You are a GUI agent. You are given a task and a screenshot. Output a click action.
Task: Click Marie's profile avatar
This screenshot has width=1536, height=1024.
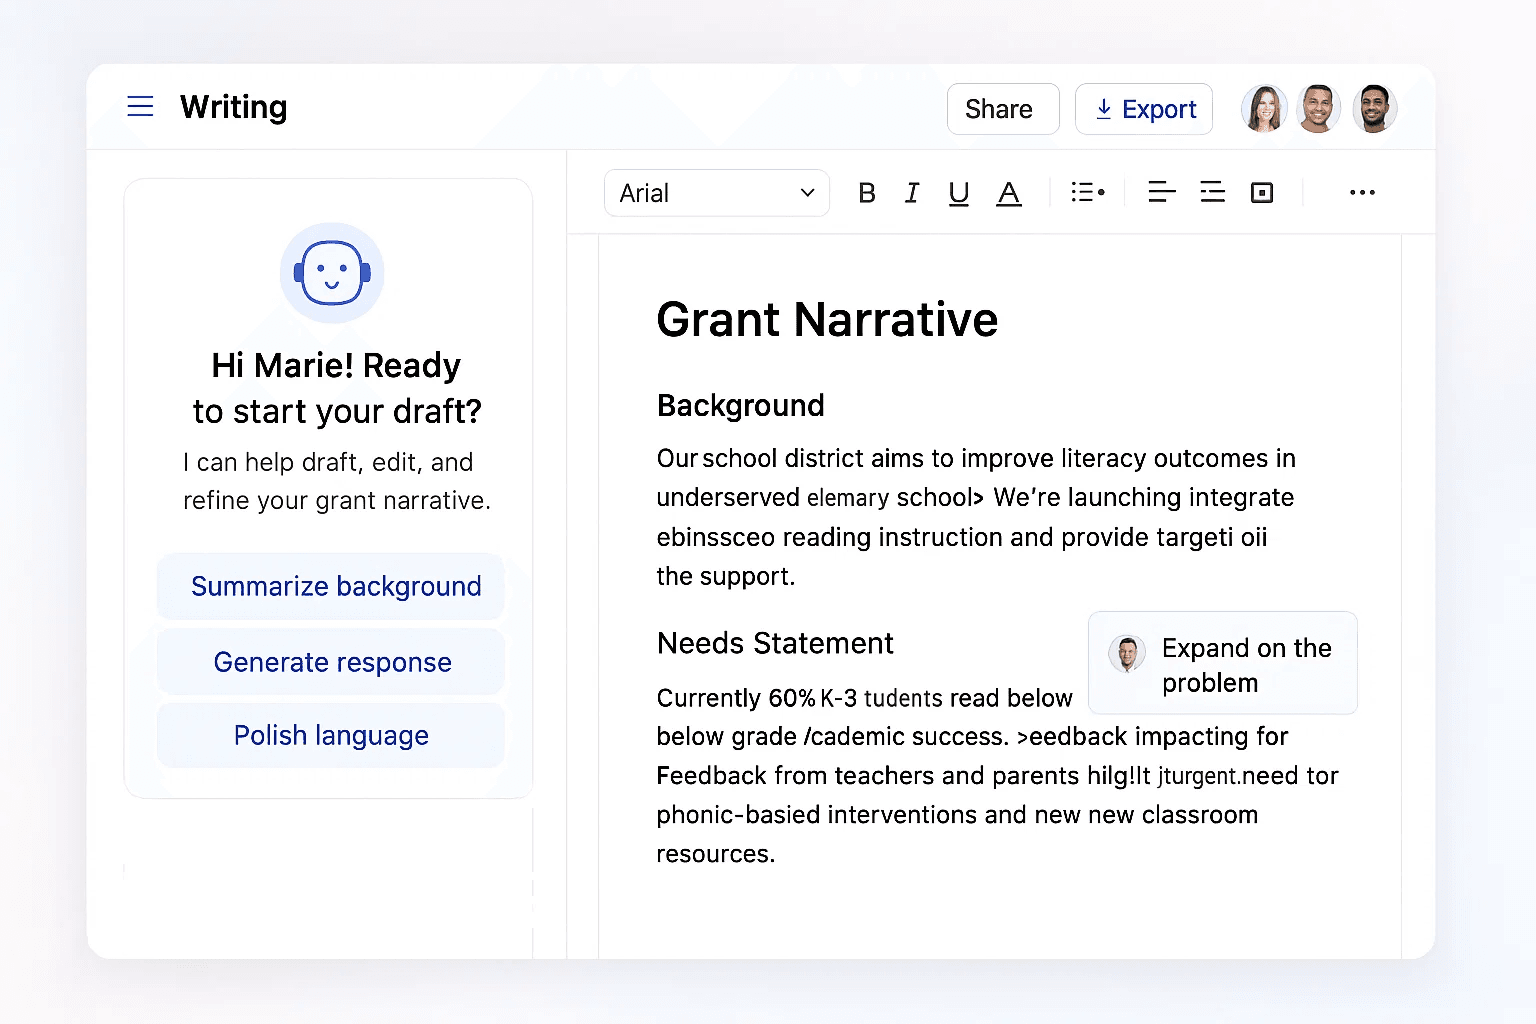[1264, 109]
